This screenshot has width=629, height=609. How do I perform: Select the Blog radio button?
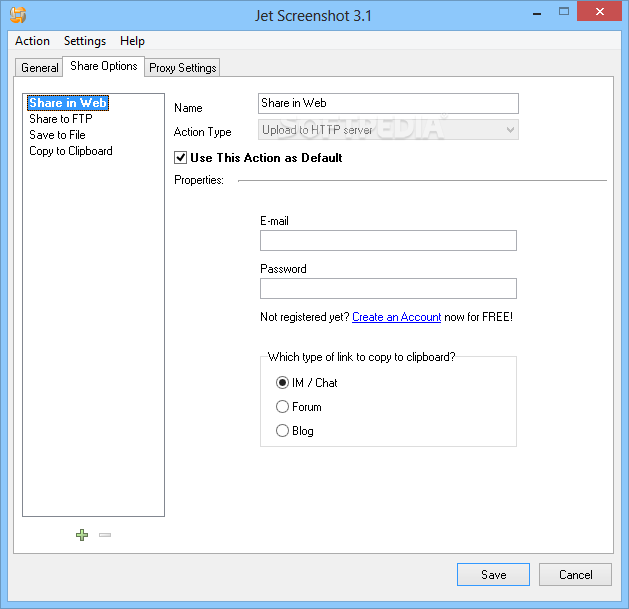[282, 431]
